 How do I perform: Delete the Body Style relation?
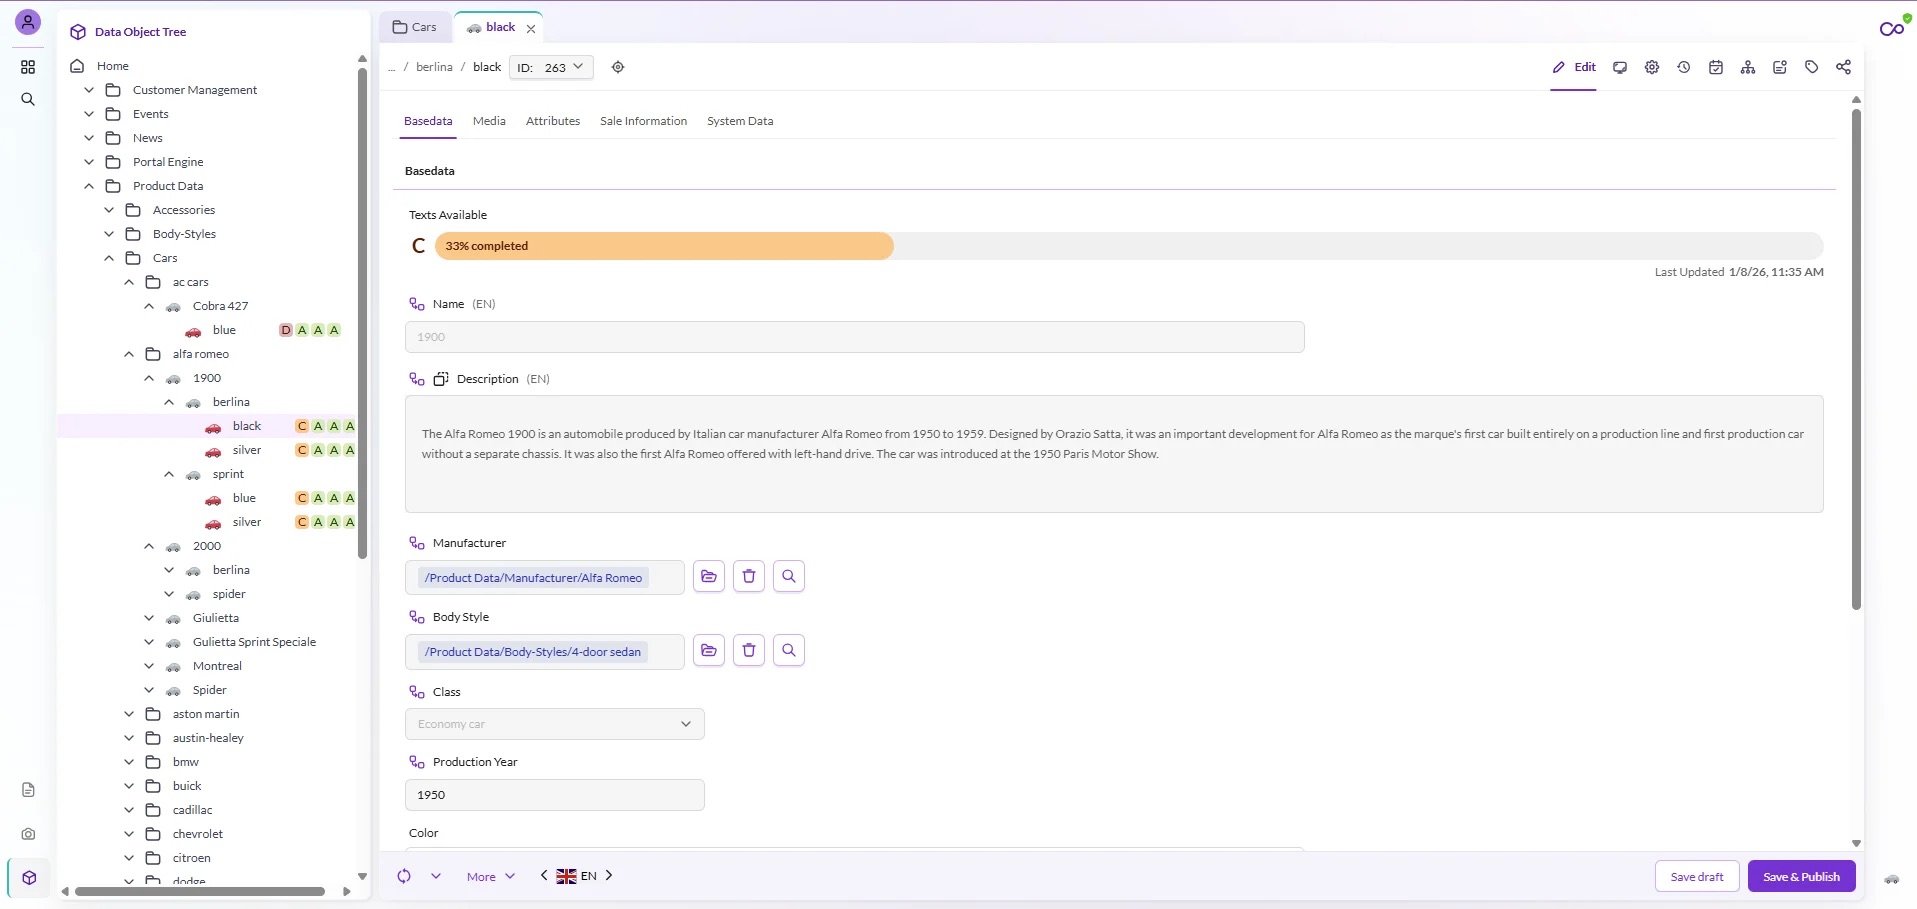point(749,650)
